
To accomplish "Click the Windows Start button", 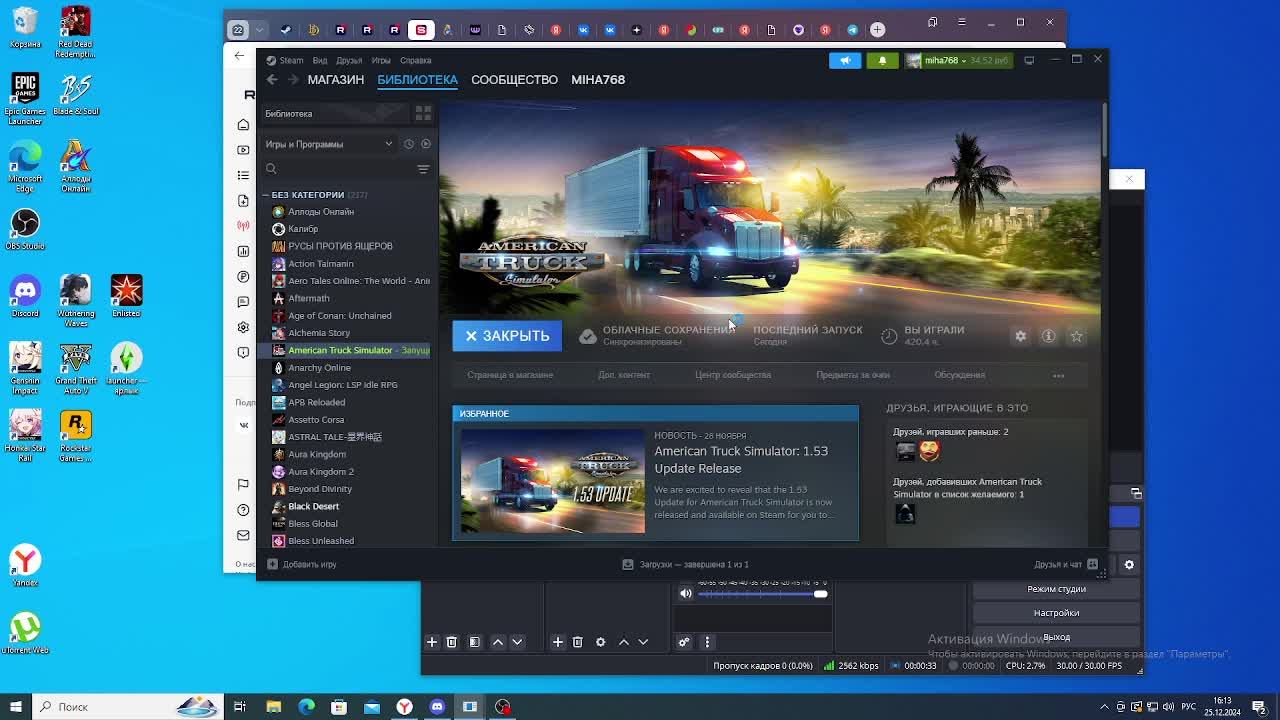I will click(x=16, y=707).
